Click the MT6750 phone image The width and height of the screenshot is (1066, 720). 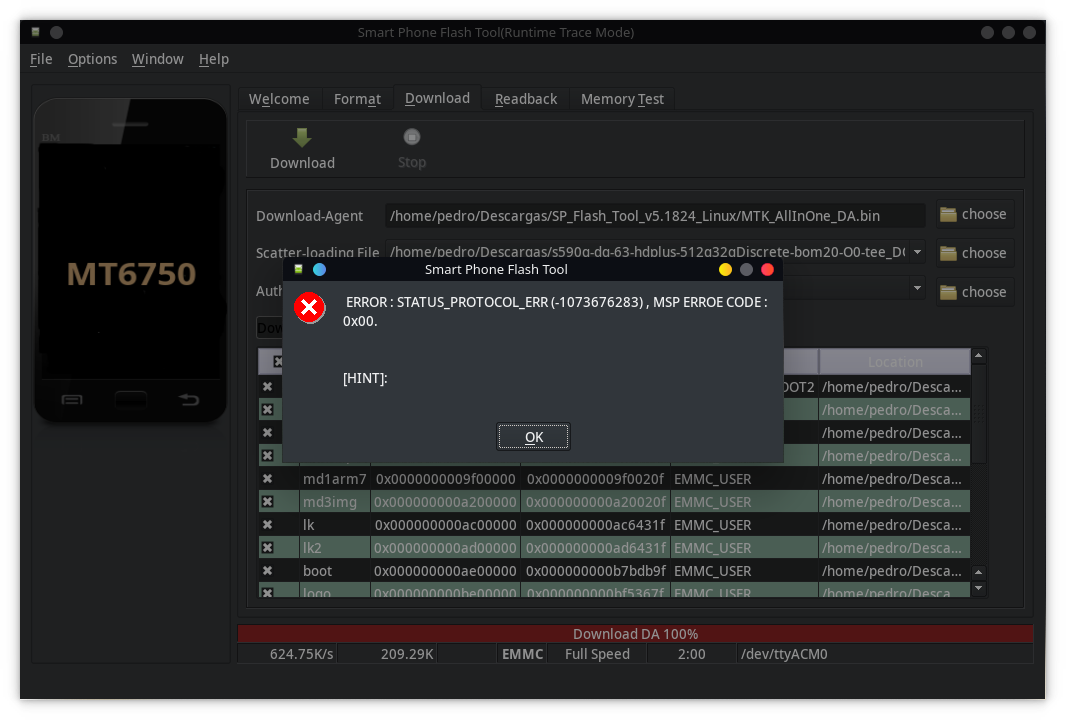click(131, 260)
